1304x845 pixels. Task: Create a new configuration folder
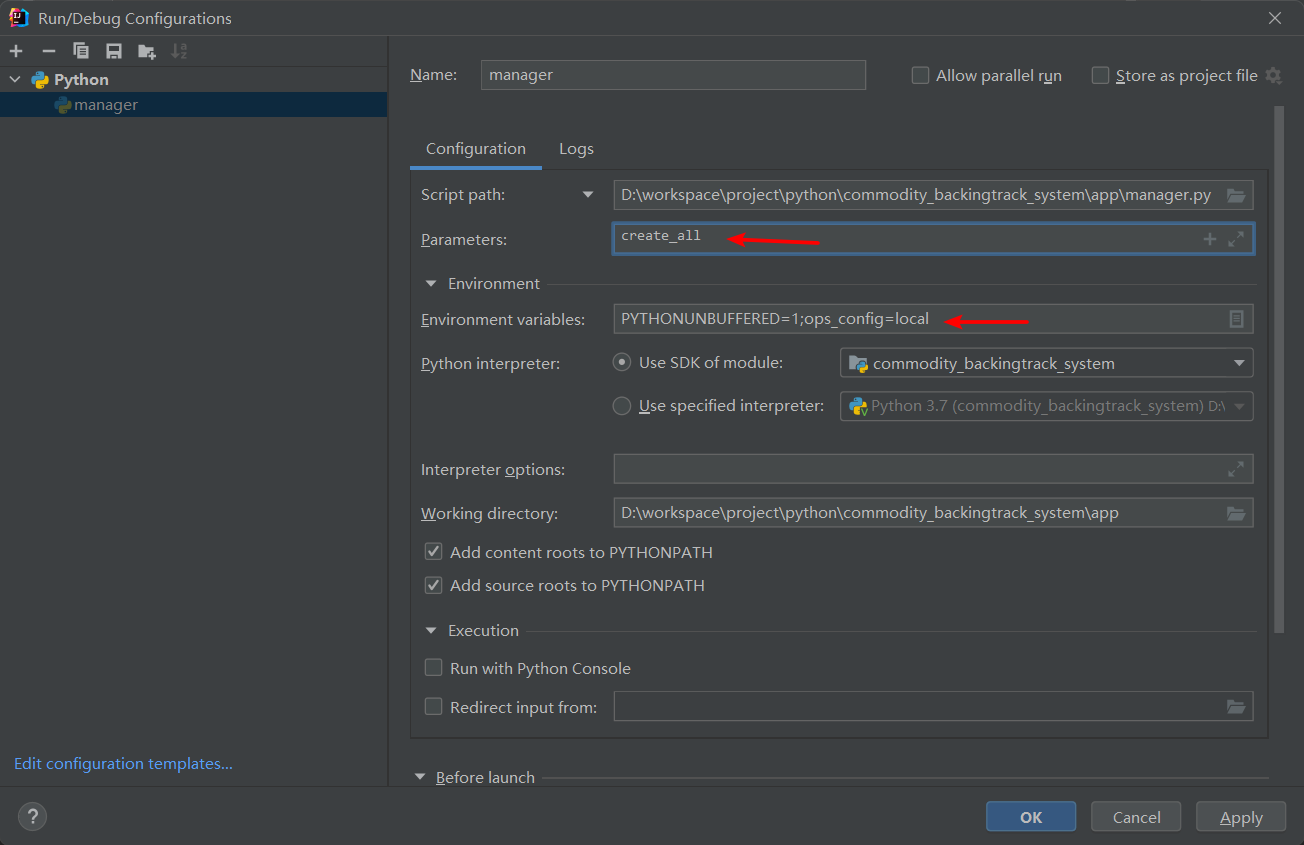[147, 51]
